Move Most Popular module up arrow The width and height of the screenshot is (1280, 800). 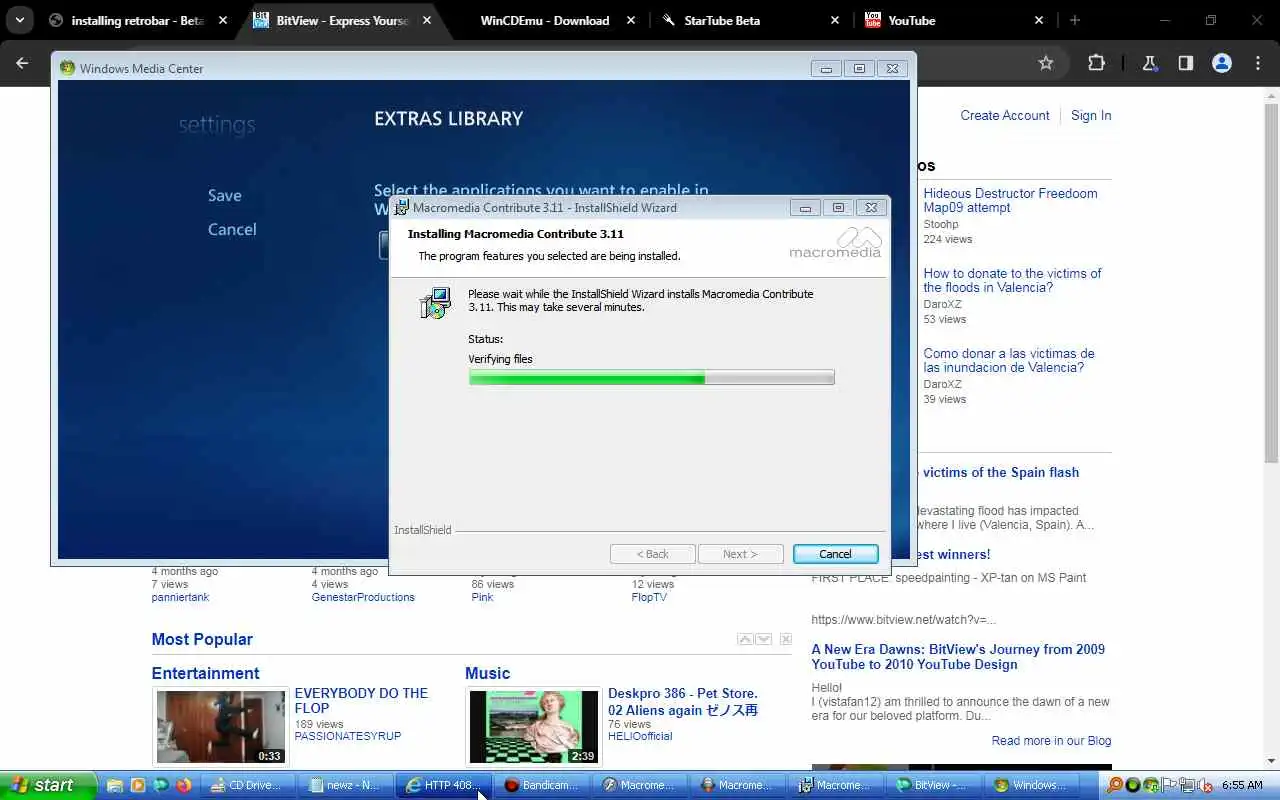coord(745,639)
